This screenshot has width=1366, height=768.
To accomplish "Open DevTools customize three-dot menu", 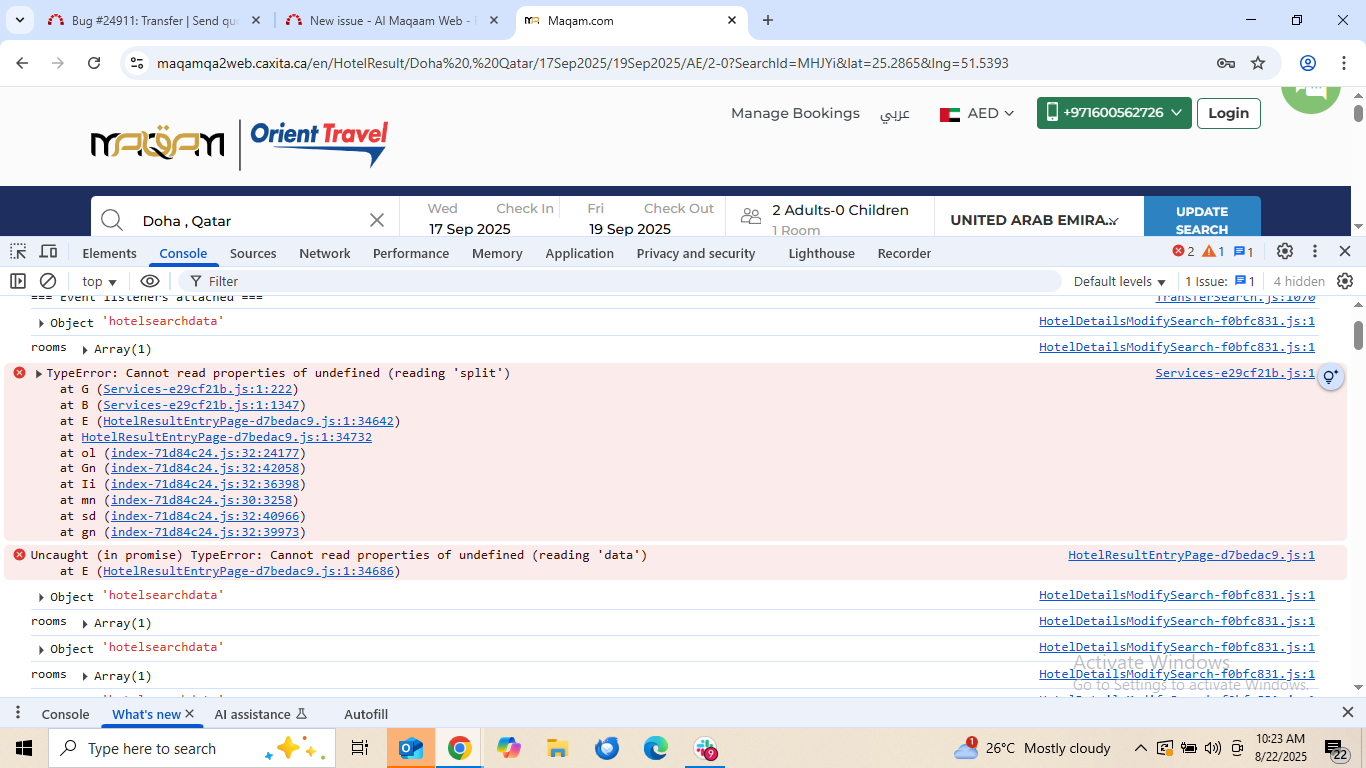I will click(1315, 252).
